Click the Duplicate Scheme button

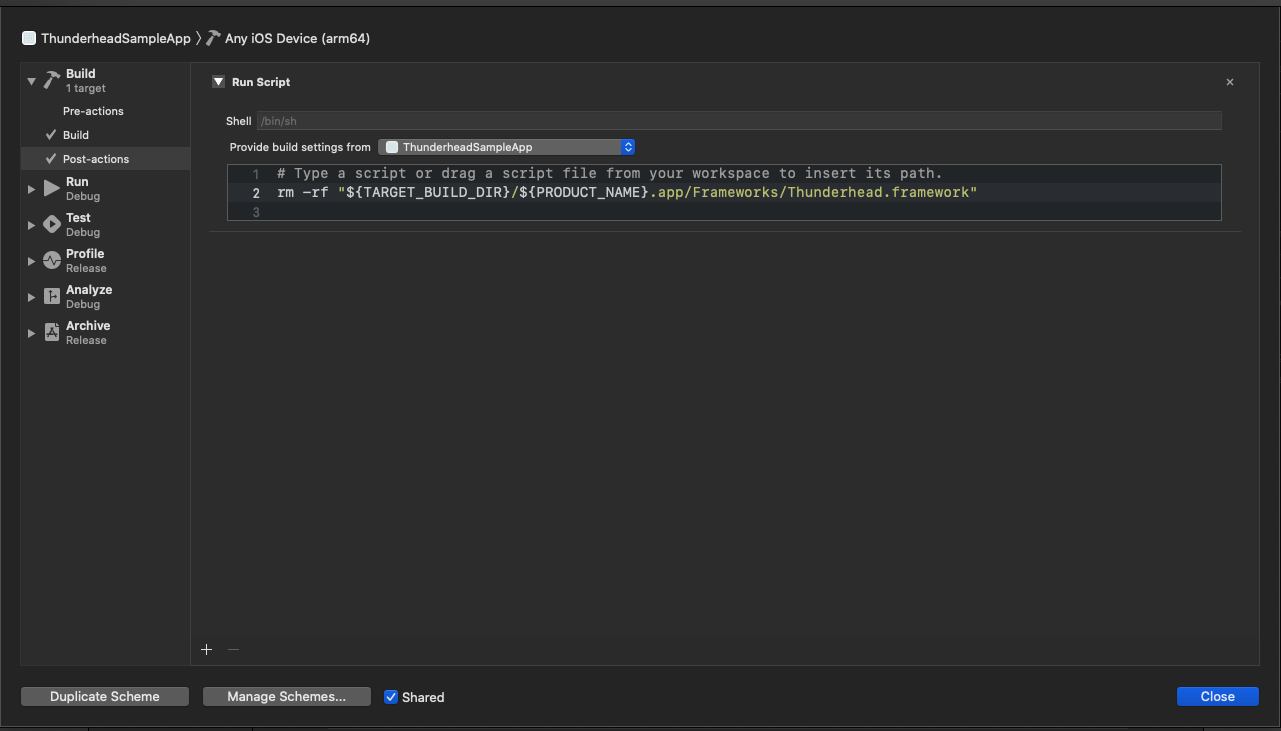click(x=105, y=697)
